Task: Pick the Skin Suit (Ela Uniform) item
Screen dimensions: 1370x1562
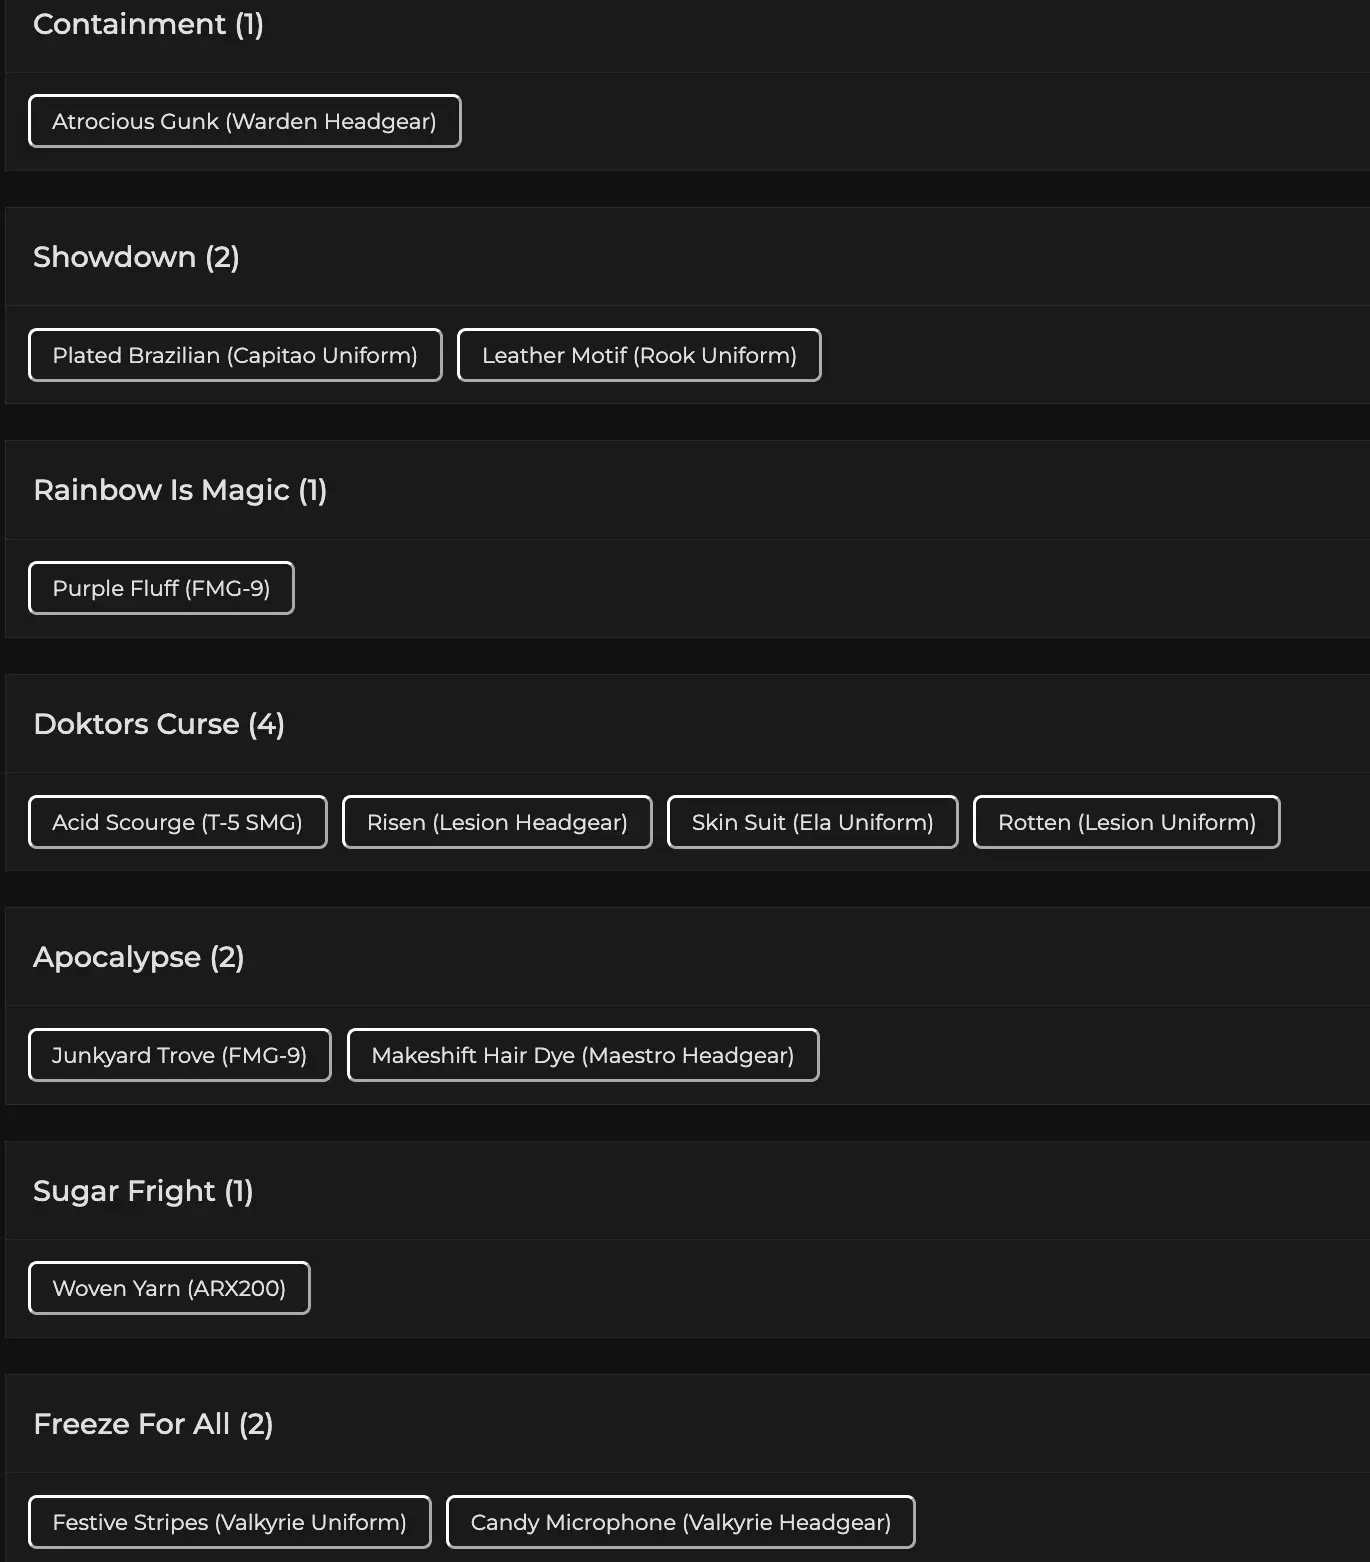Action: (x=812, y=822)
